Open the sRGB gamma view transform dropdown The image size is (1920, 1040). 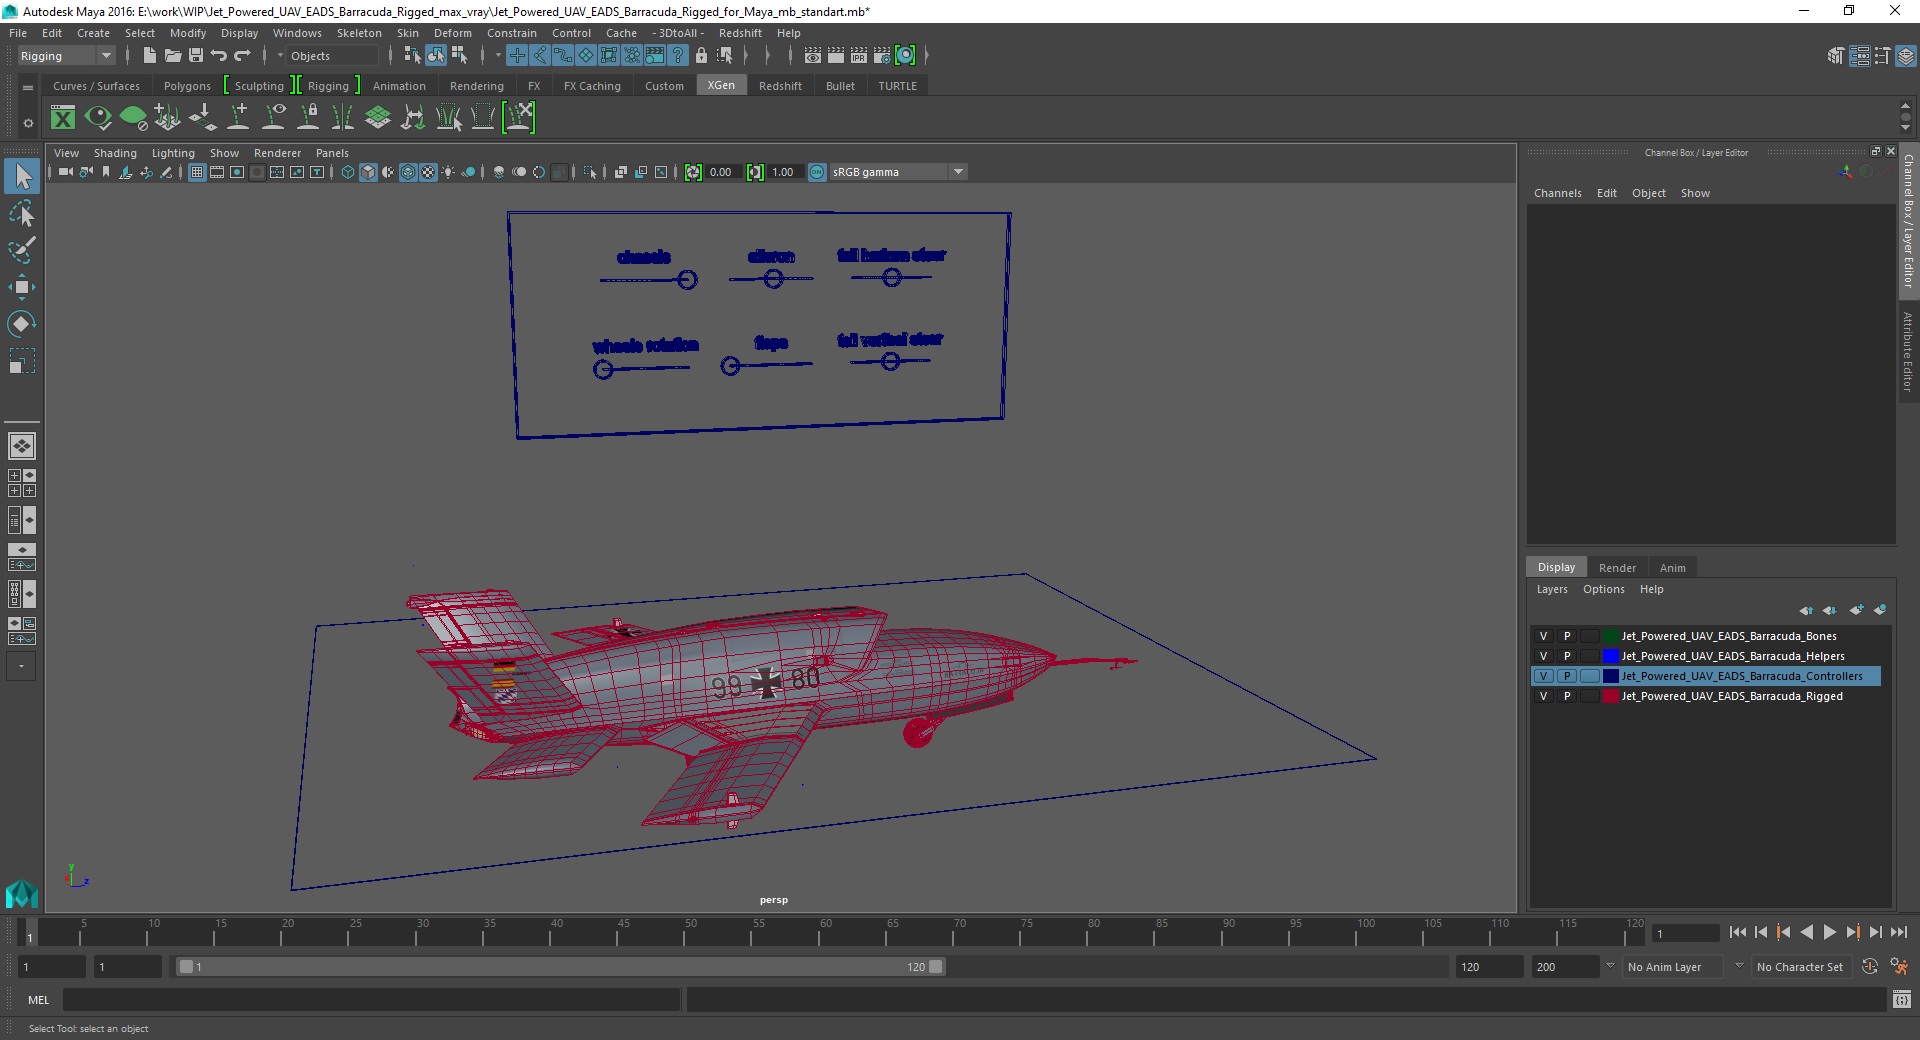(x=898, y=172)
